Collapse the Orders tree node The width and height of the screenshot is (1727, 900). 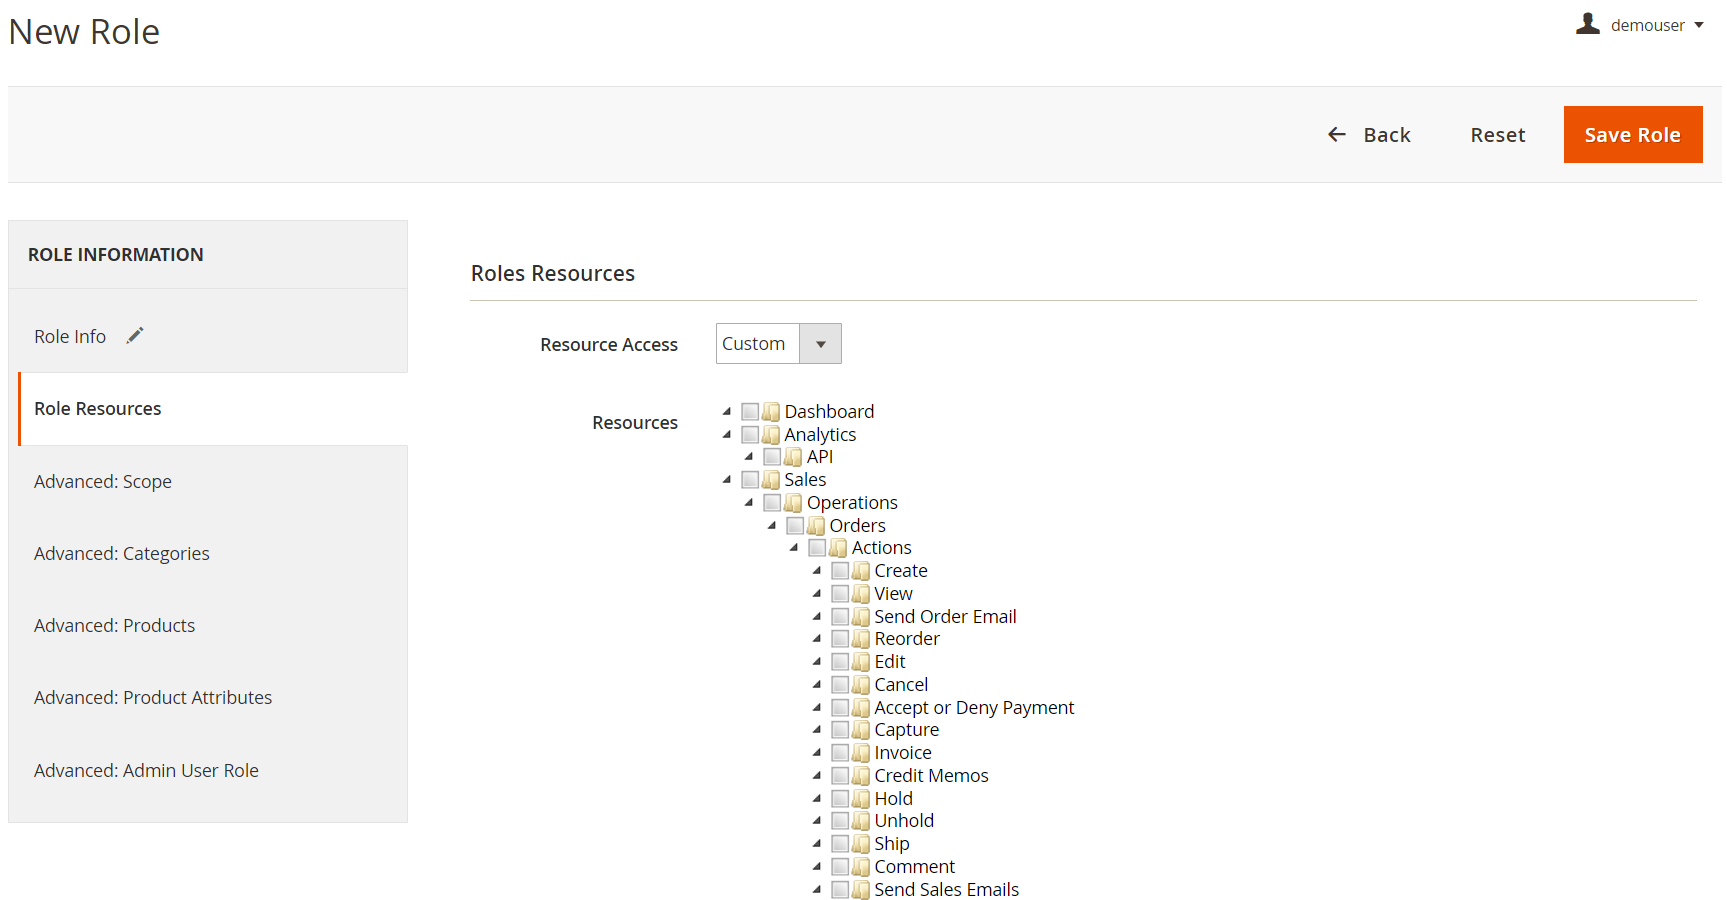772,526
